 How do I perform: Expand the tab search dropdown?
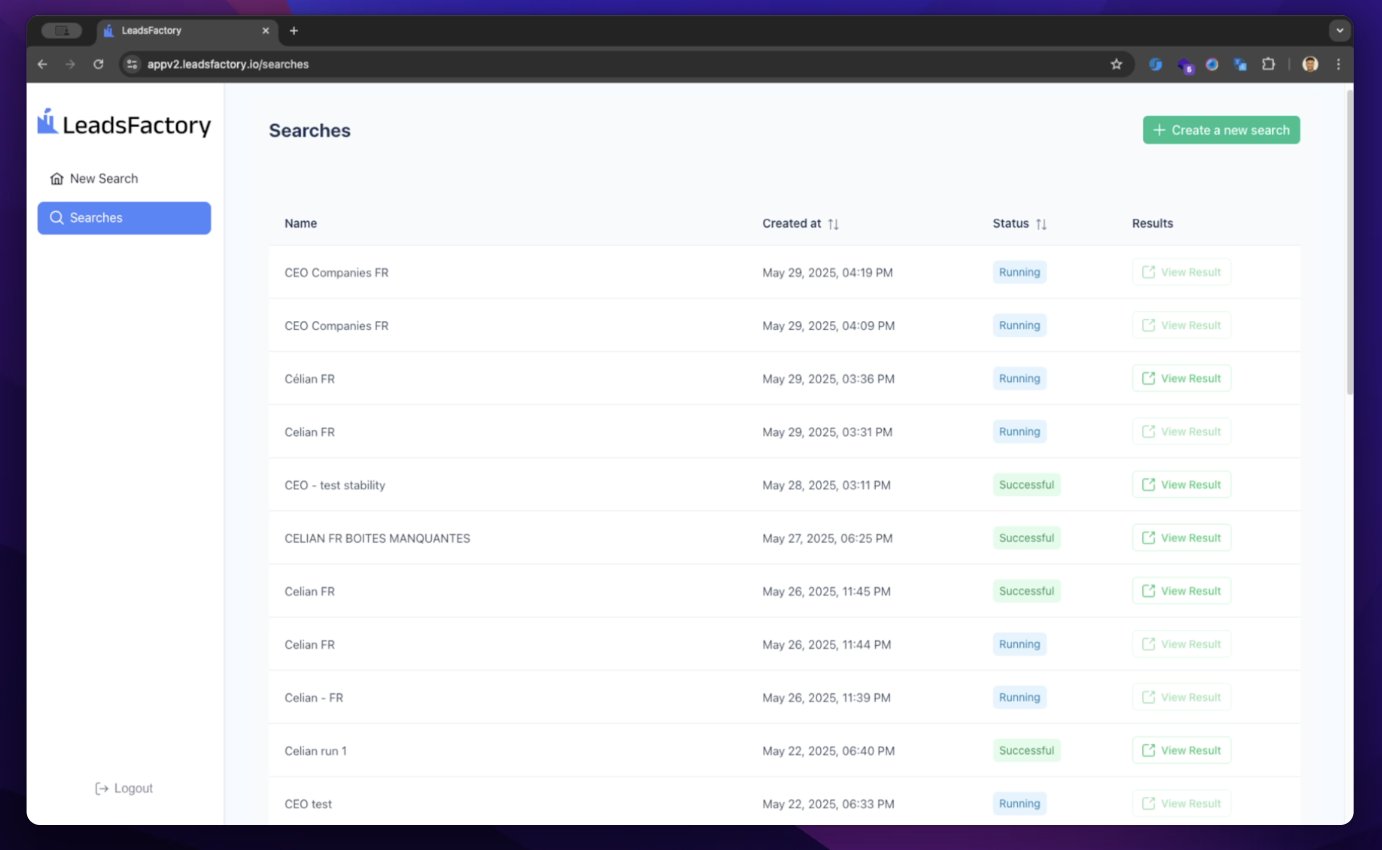point(1339,31)
